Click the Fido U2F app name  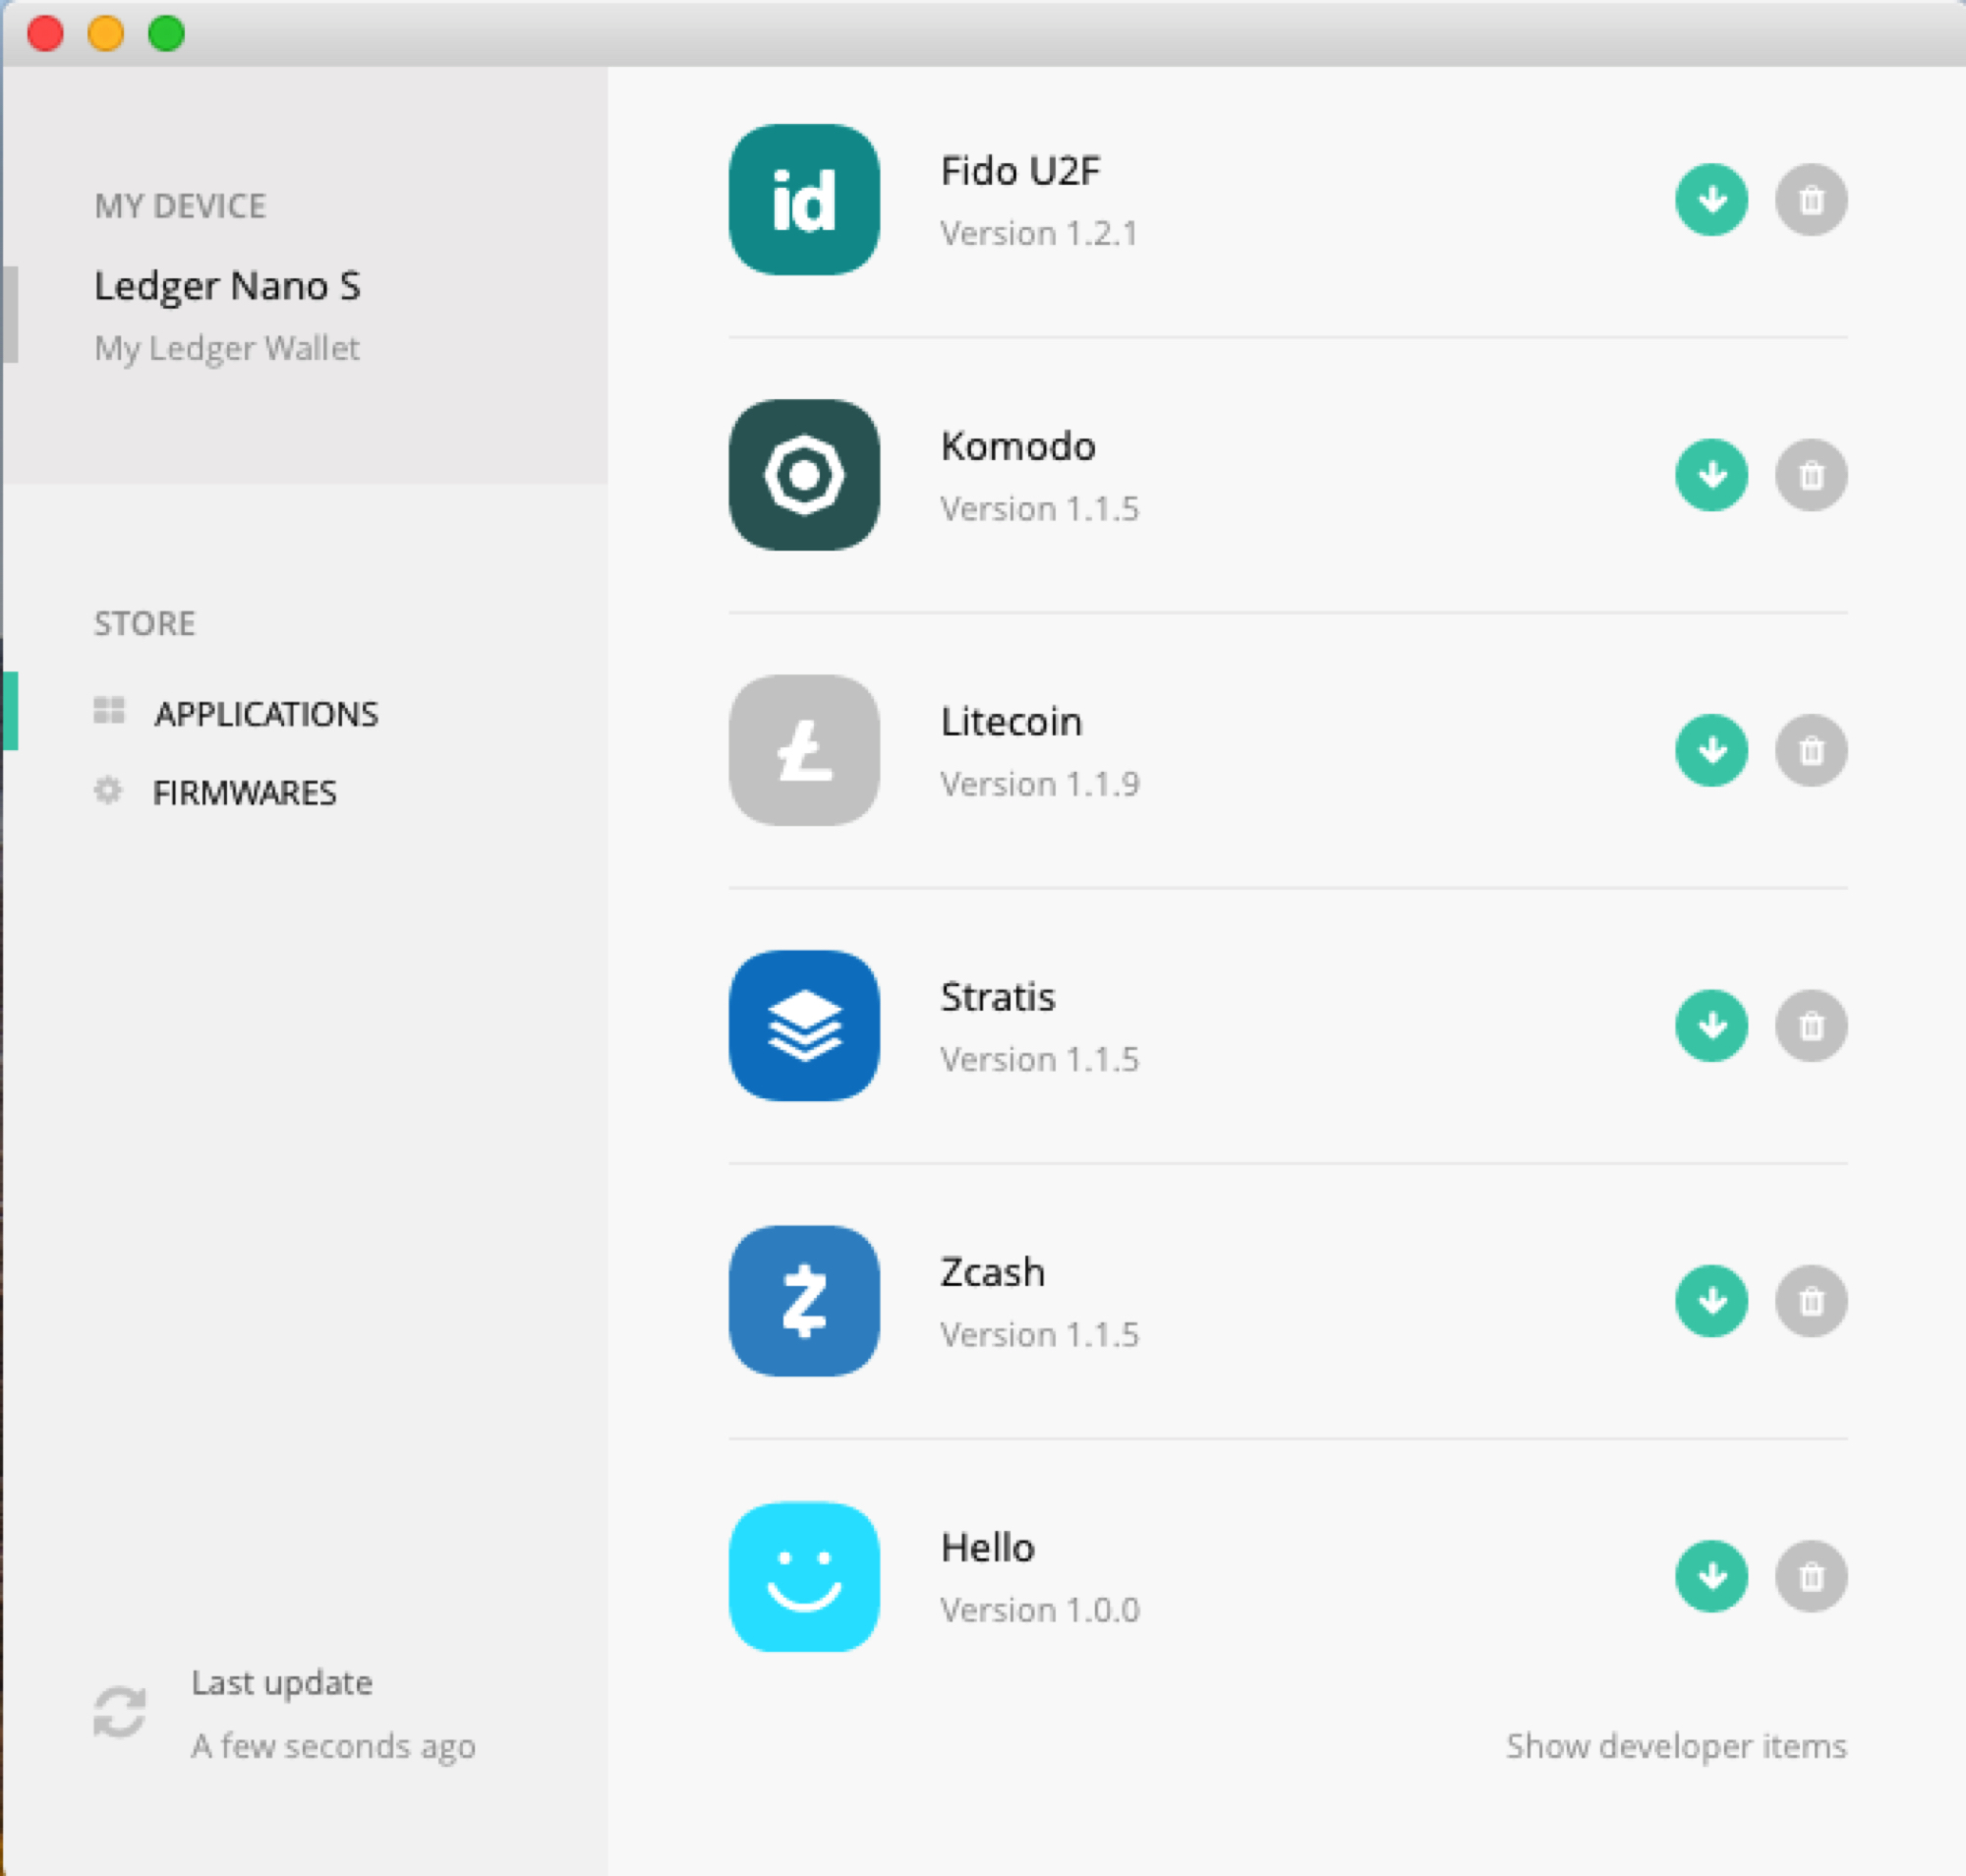tap(1020, 171)
